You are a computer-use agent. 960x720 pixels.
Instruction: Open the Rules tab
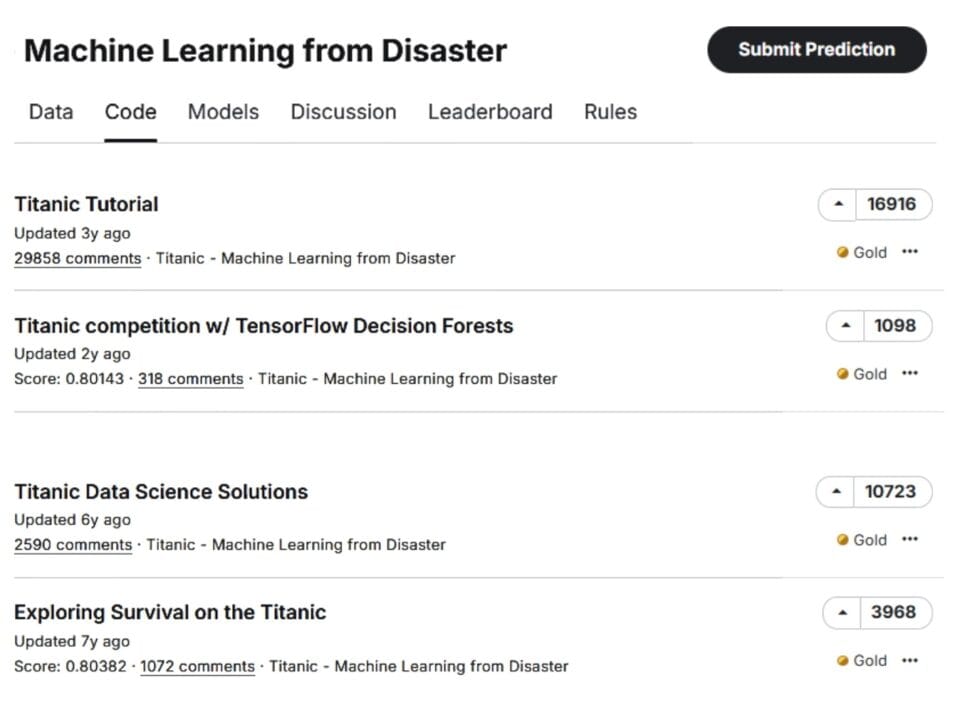tap(610, 112)
